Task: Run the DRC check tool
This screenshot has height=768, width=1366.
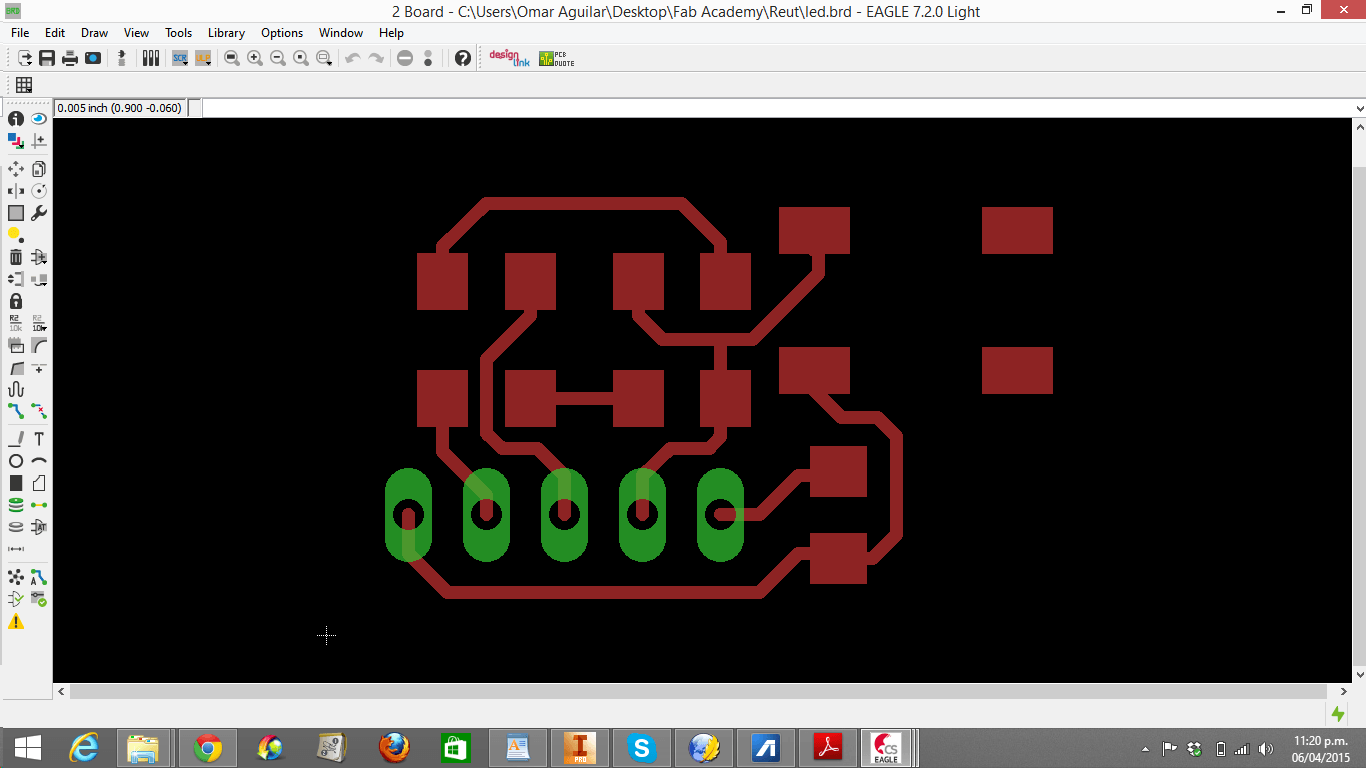Action: coord(39,599)
